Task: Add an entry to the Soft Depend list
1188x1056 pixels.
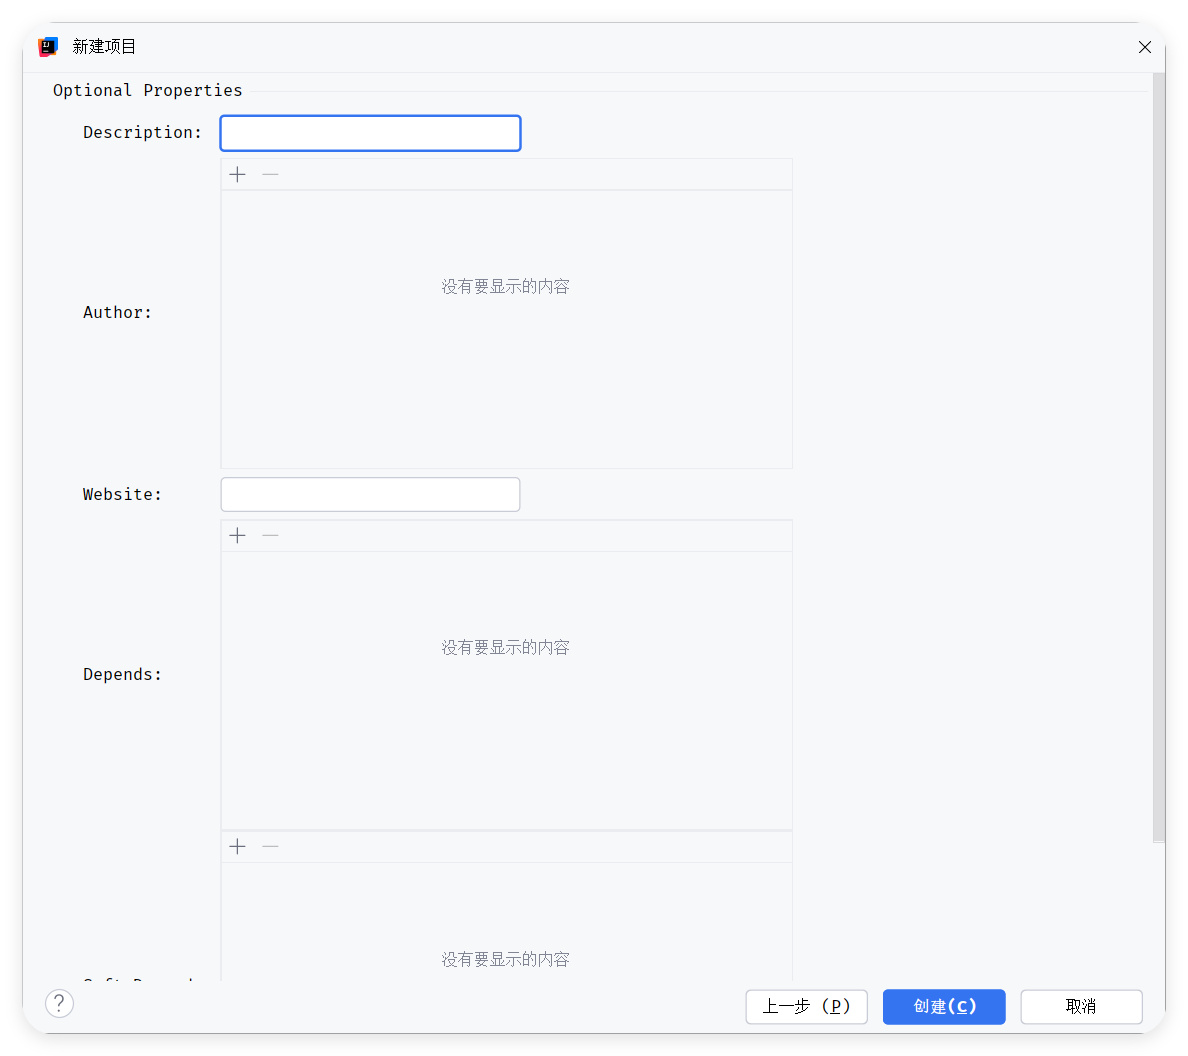Action: pyautogui.click(x=237, y=847)
